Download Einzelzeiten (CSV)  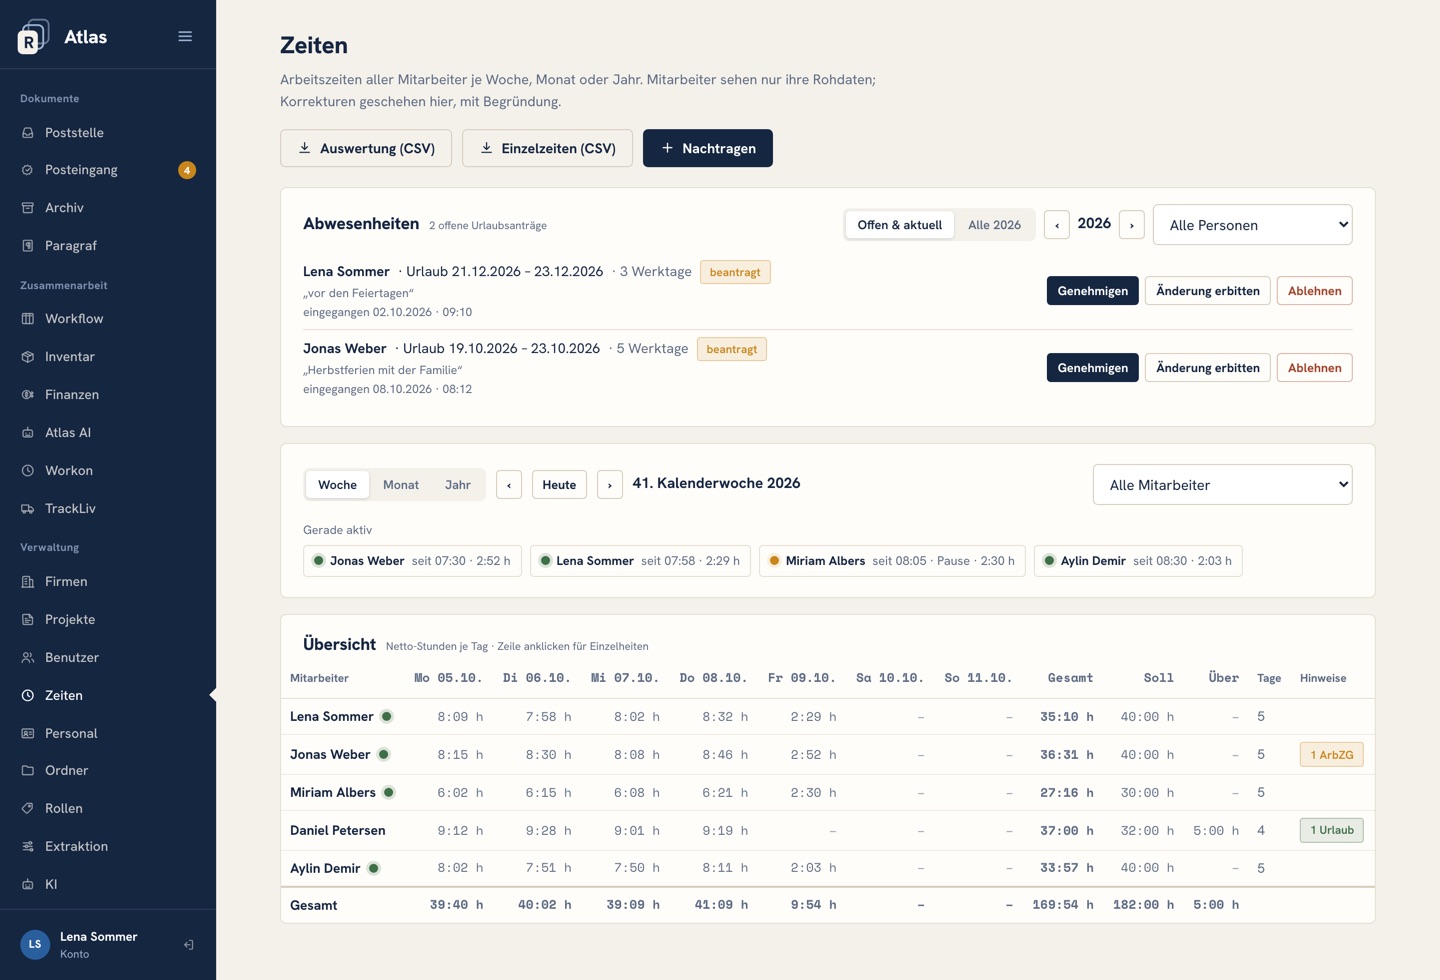[547, 148]
